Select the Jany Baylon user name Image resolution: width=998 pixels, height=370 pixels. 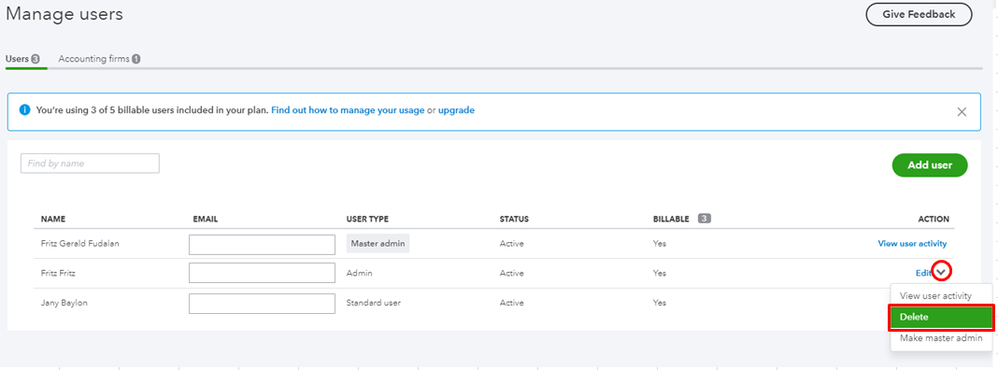tap(64, 303)
